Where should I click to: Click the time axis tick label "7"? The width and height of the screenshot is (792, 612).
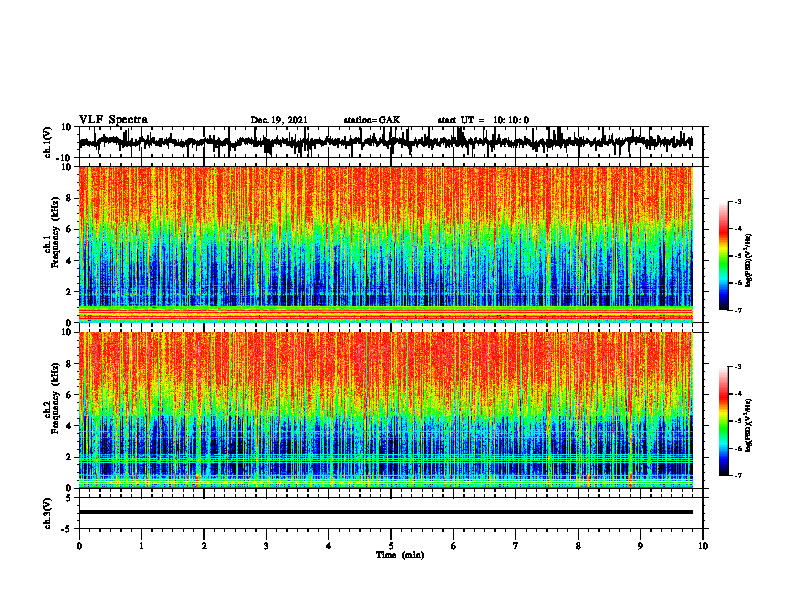tap(516, 546)
